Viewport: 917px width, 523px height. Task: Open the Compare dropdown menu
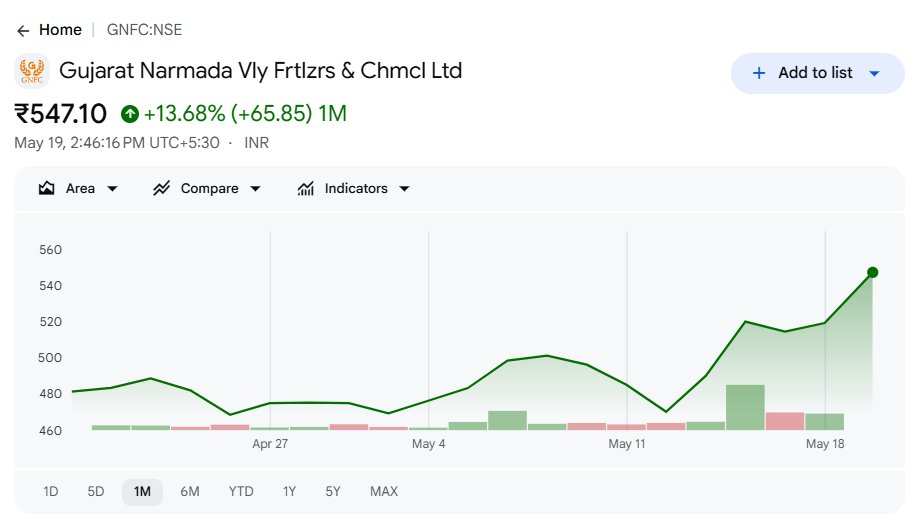pyautogui.click(x=206, y=188)
